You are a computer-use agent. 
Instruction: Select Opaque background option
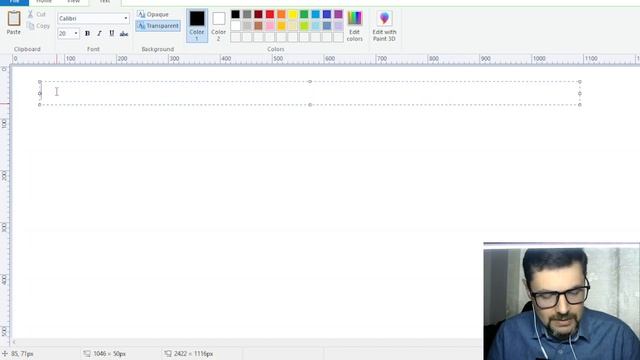(x=153, y=14)
